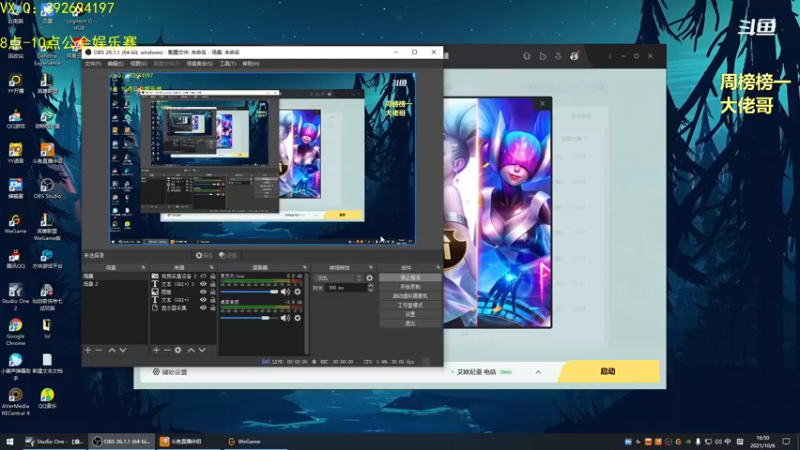
Task: Hide the 文本 (GDI+) 3 source
Action: click(203, 284)
